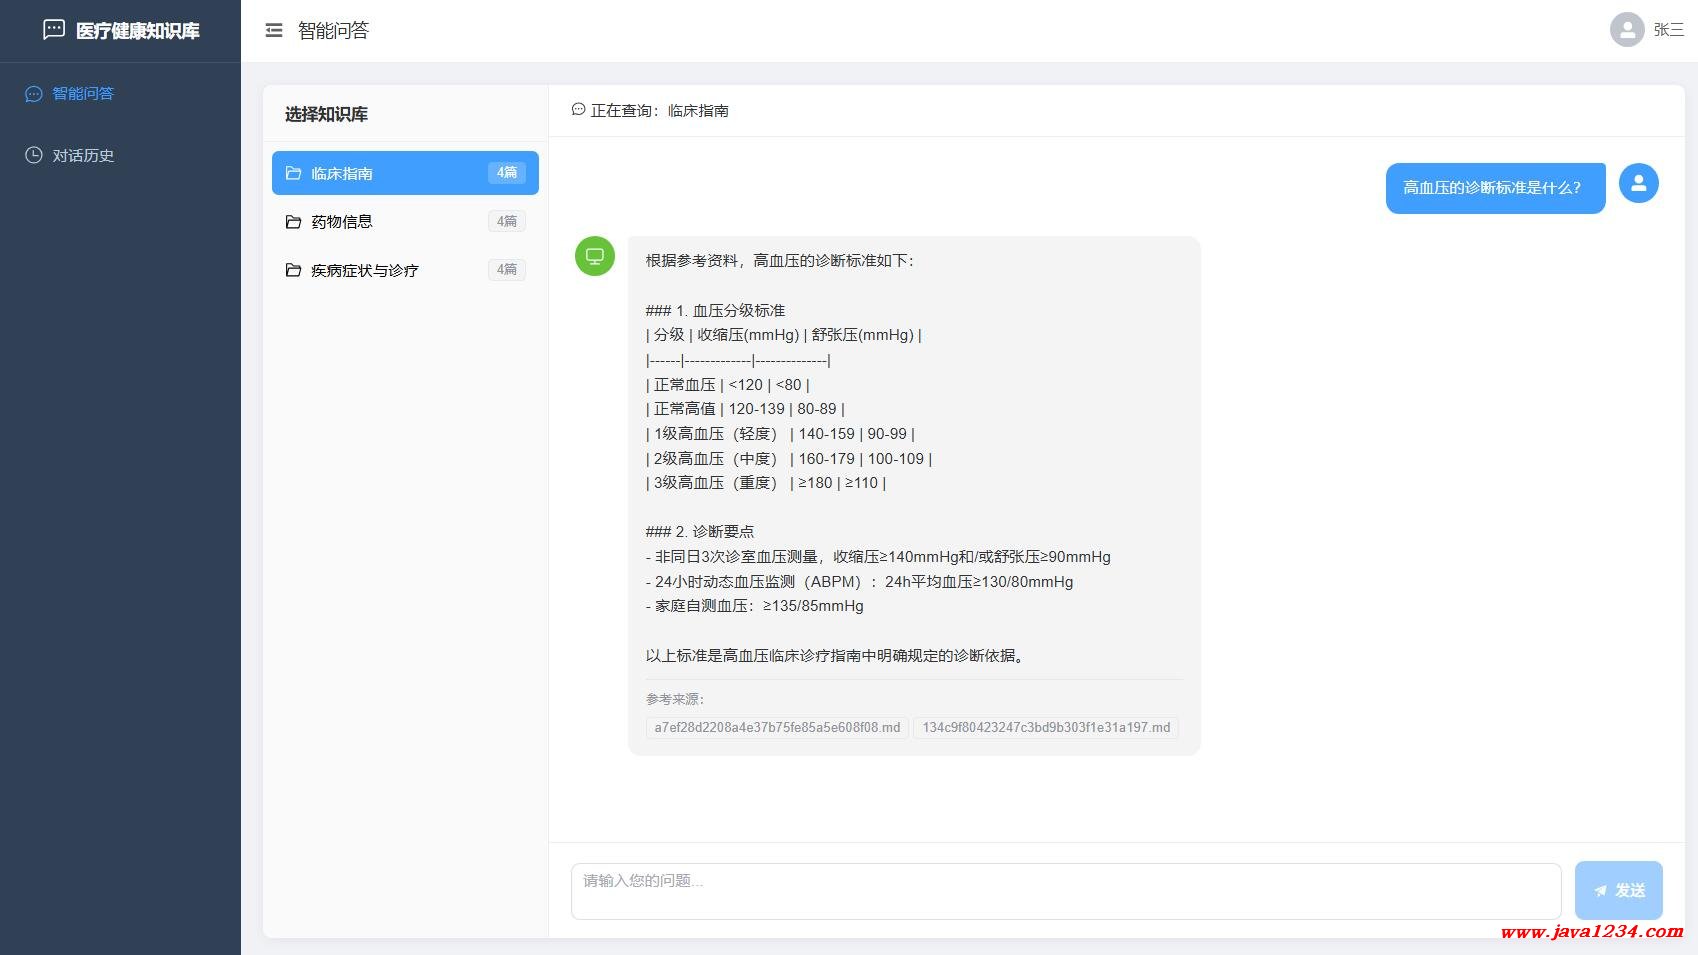Click the hamburger menu collapse icon
The height and width of the screenshot is (955, 1698).
274,31
